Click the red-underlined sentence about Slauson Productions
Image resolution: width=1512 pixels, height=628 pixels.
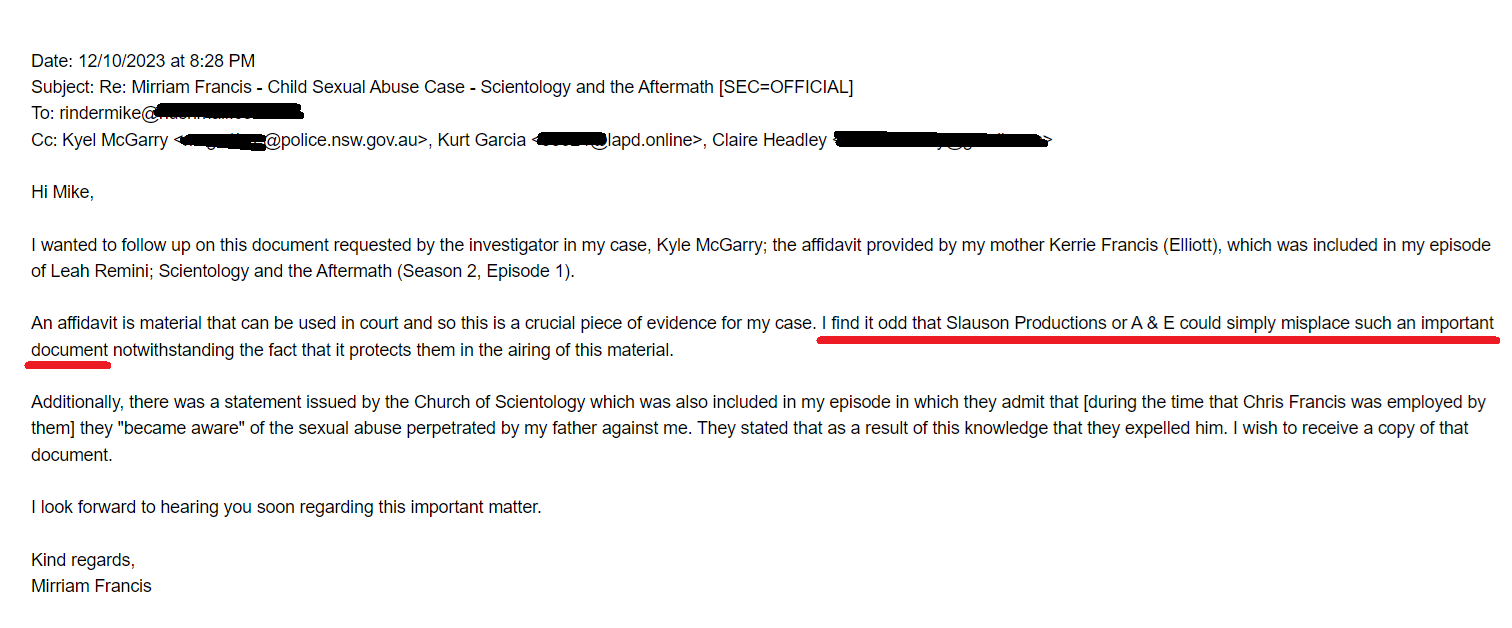coord(1157,324)
